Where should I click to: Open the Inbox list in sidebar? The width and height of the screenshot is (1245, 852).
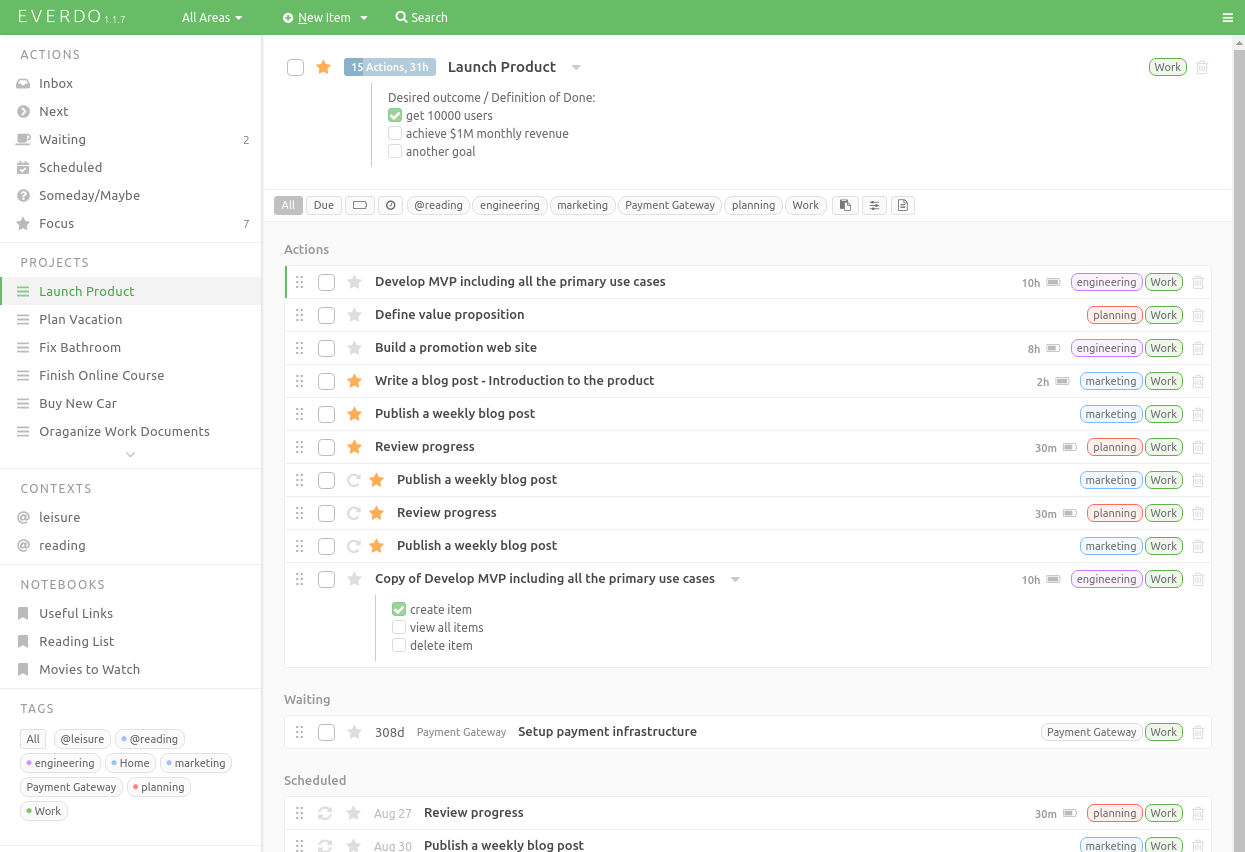(x=56, y=84)
